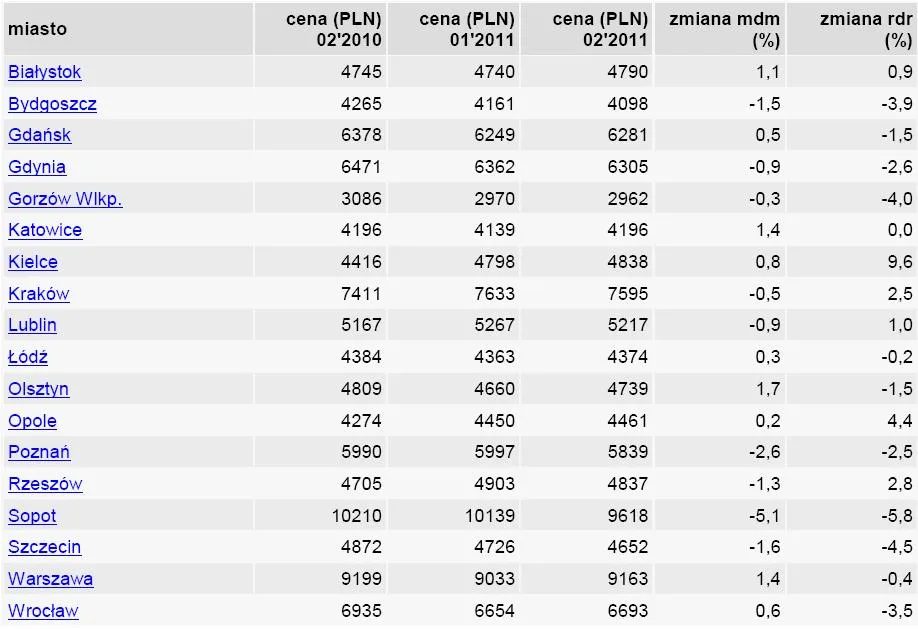Follow the Lublin link

tap(33, 325)
